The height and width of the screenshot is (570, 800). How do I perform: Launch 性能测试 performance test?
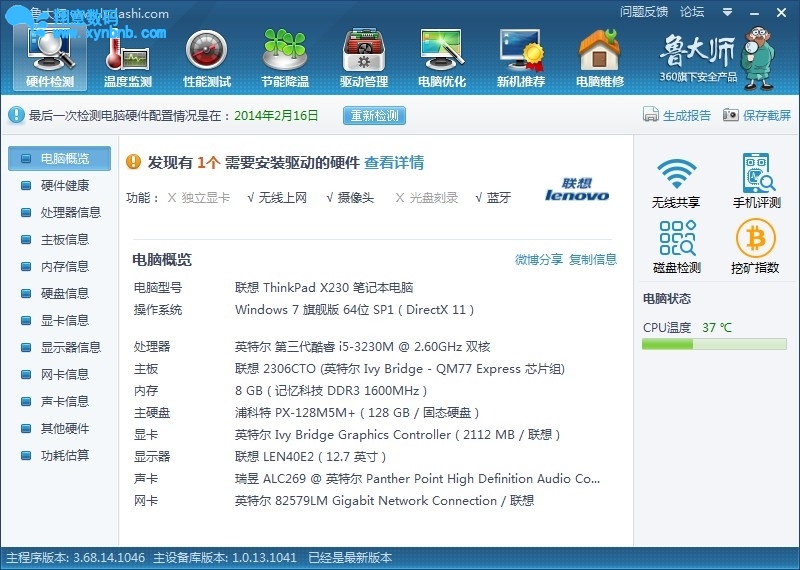pos(207,58)
